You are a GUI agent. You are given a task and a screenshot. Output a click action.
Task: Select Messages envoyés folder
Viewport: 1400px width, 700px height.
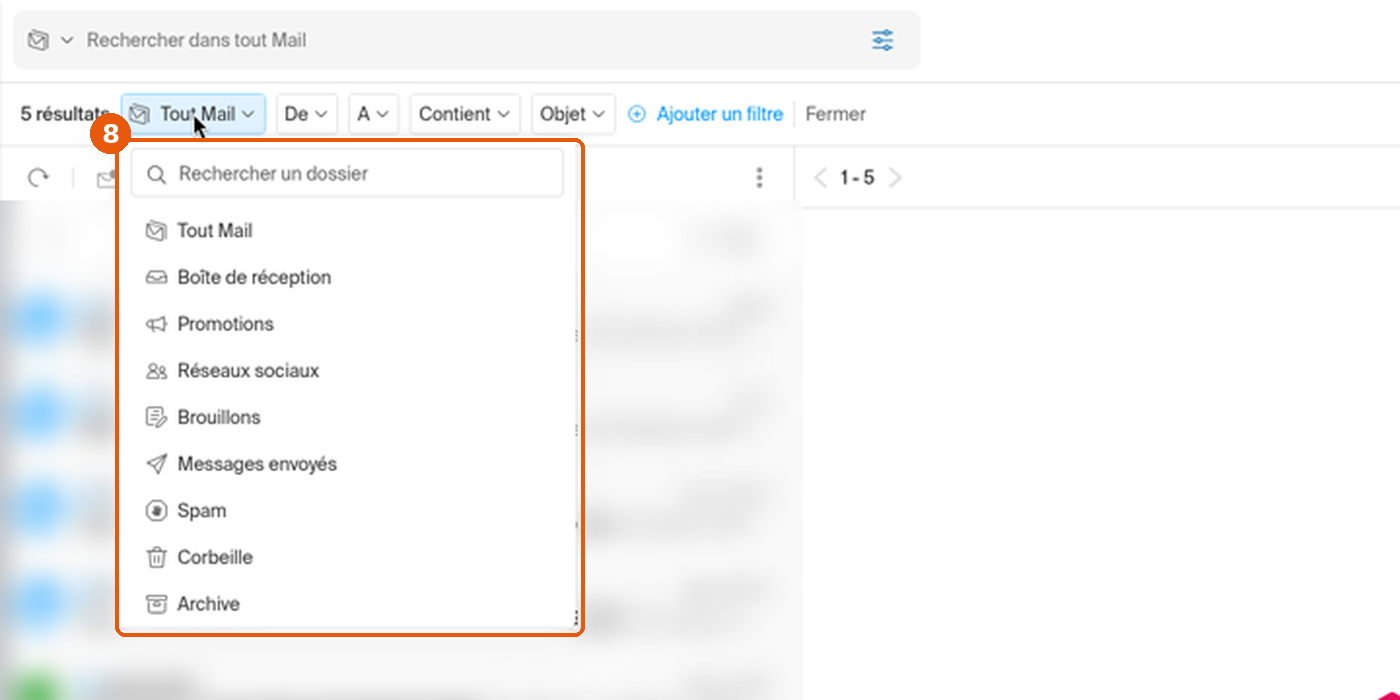(x=347, y=464)
